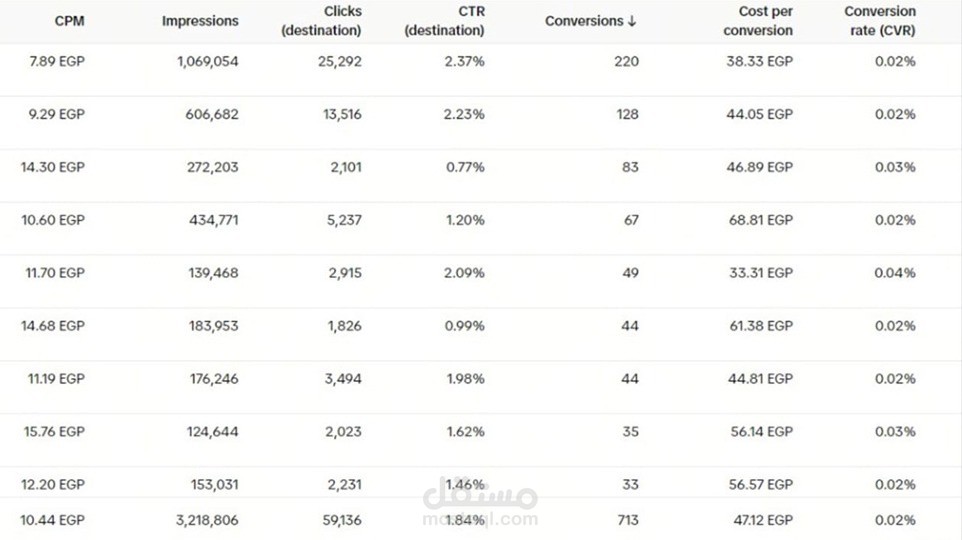The image size is (962, 540).
Task: Click the Clicks (destination) column header
Action: (x=321, y=21)
